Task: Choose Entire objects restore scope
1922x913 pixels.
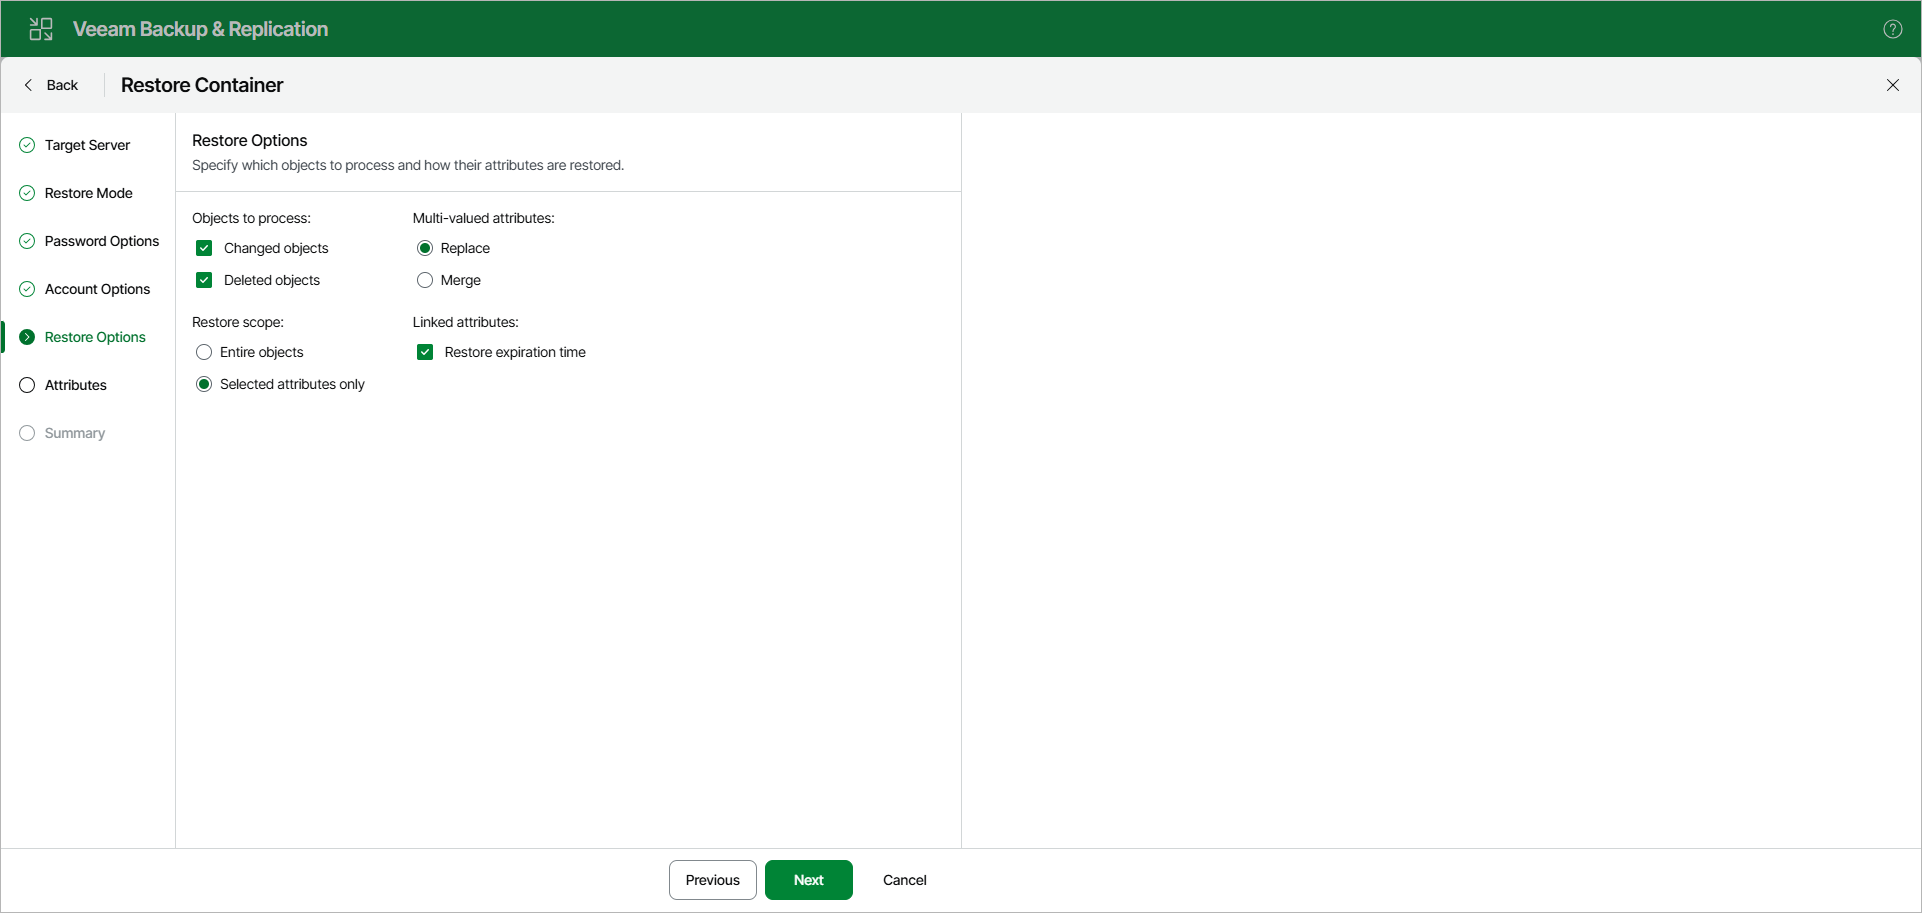Action: 204,352
